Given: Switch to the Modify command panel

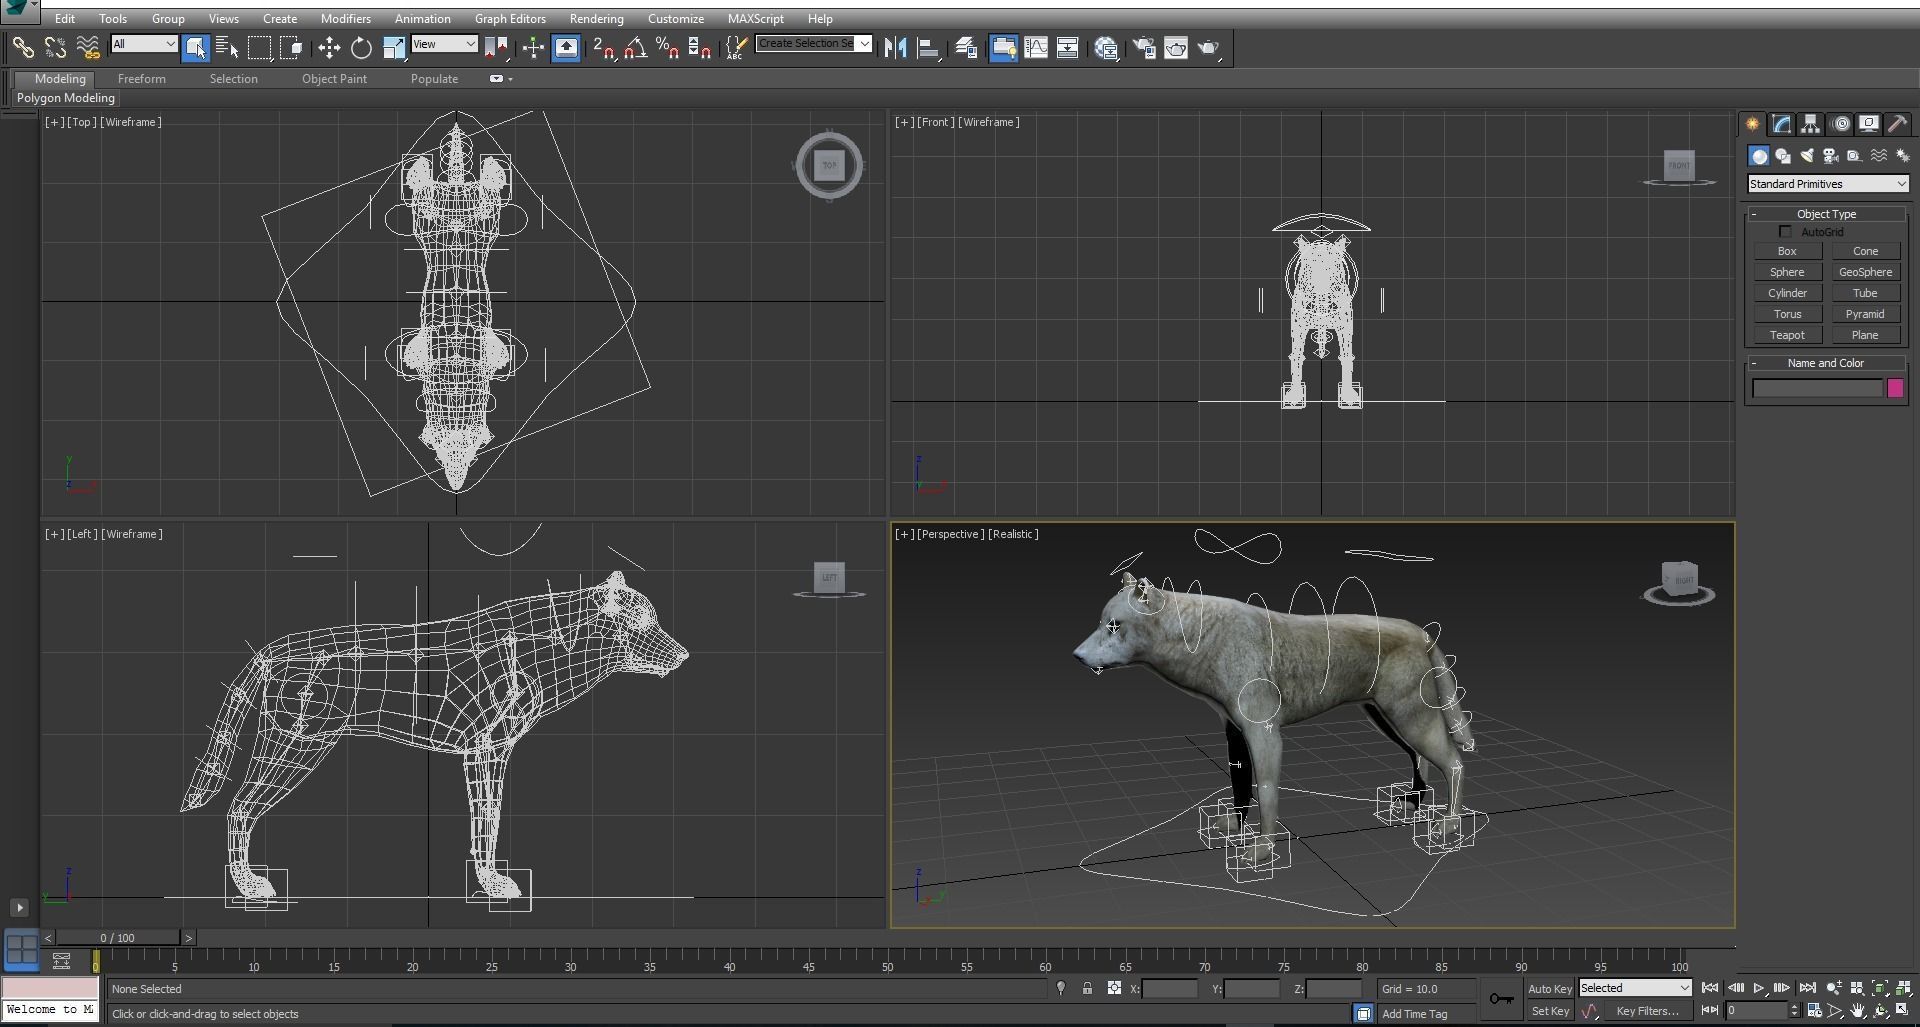Looking at the screenshot, I should click(x=1781, y=124).
